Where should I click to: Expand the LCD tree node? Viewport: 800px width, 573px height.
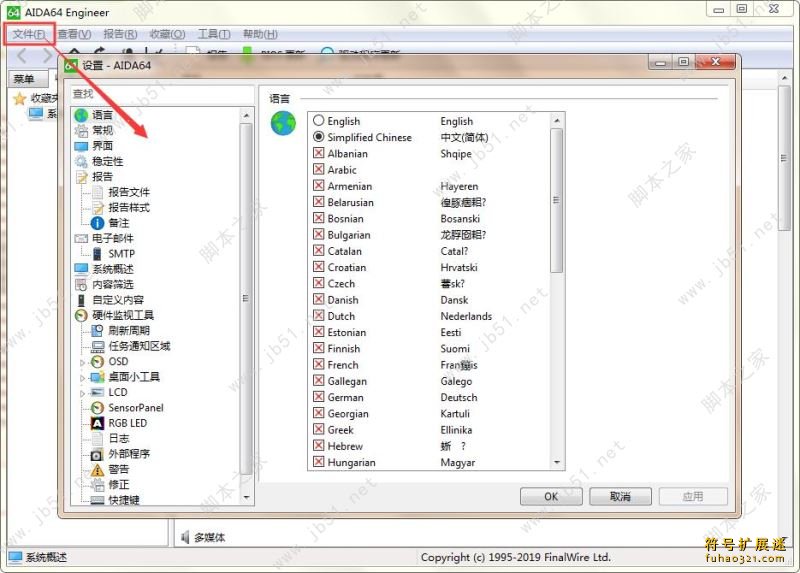83,393
